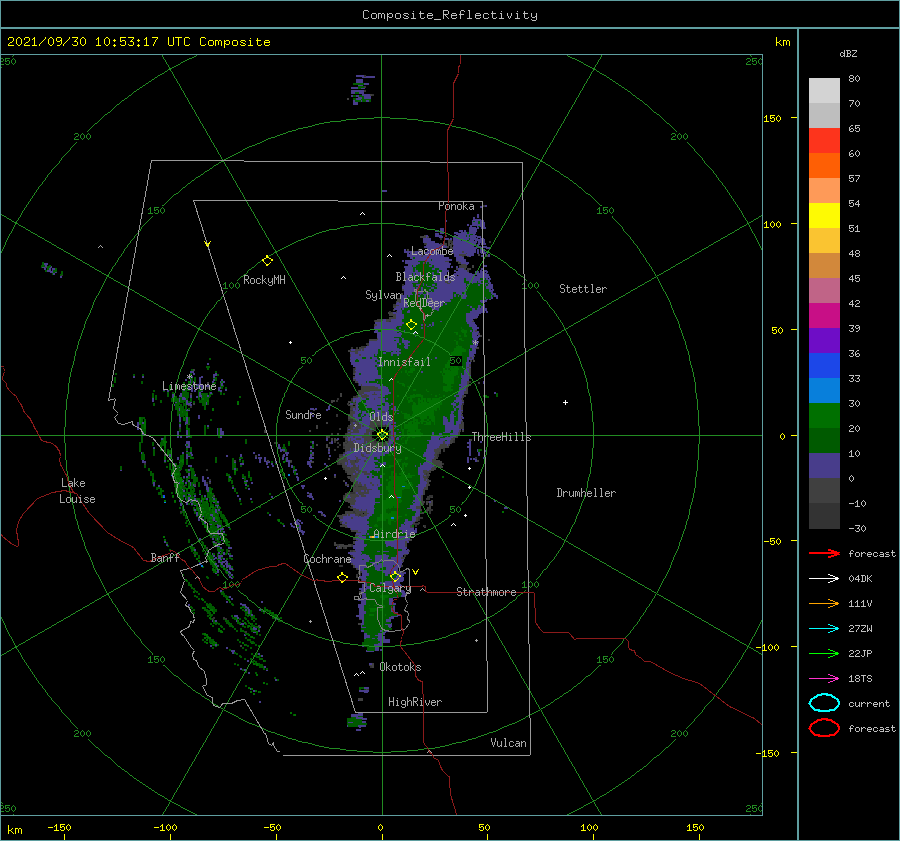
Task: Click the Composite_Reflectivity title
Action: (x=450, y=15)
